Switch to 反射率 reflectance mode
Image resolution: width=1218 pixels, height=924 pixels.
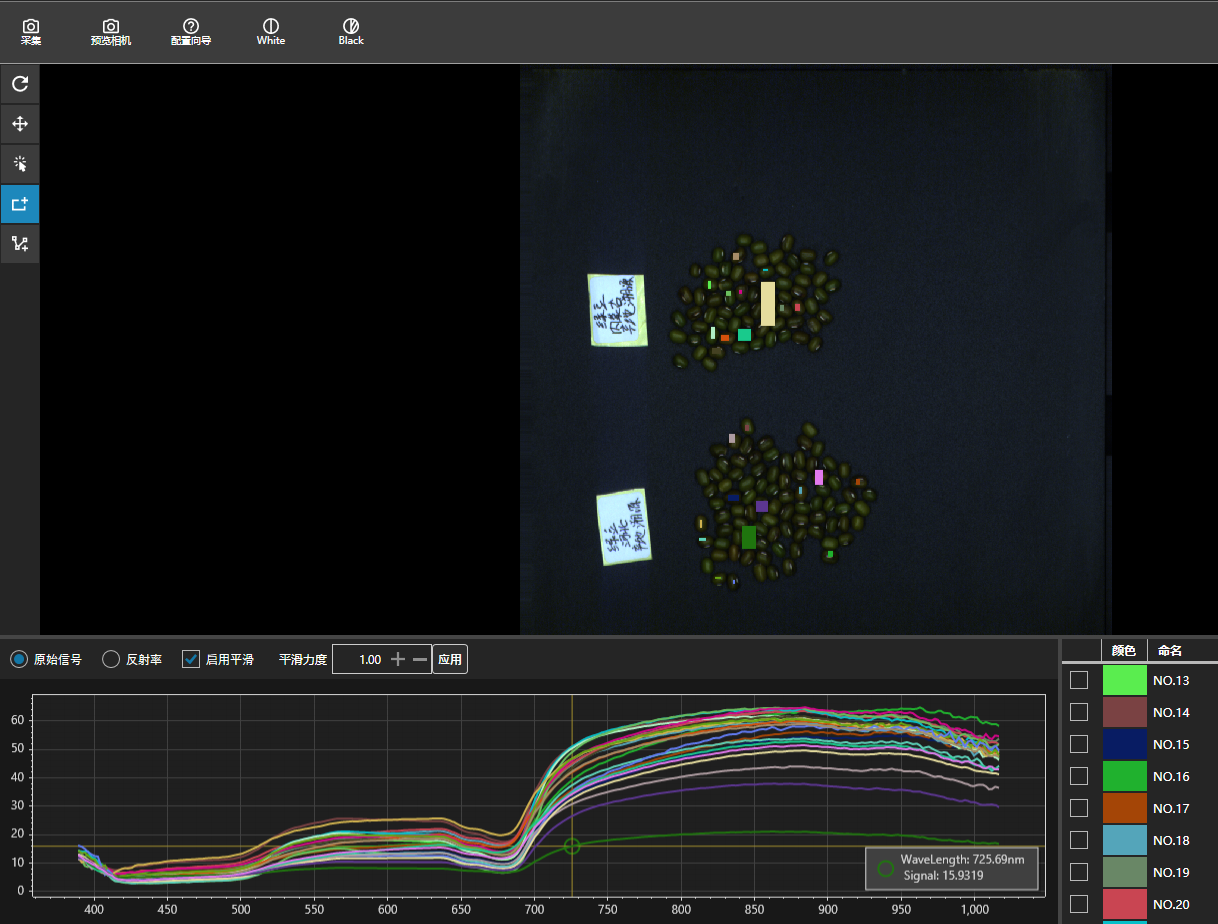112,660
